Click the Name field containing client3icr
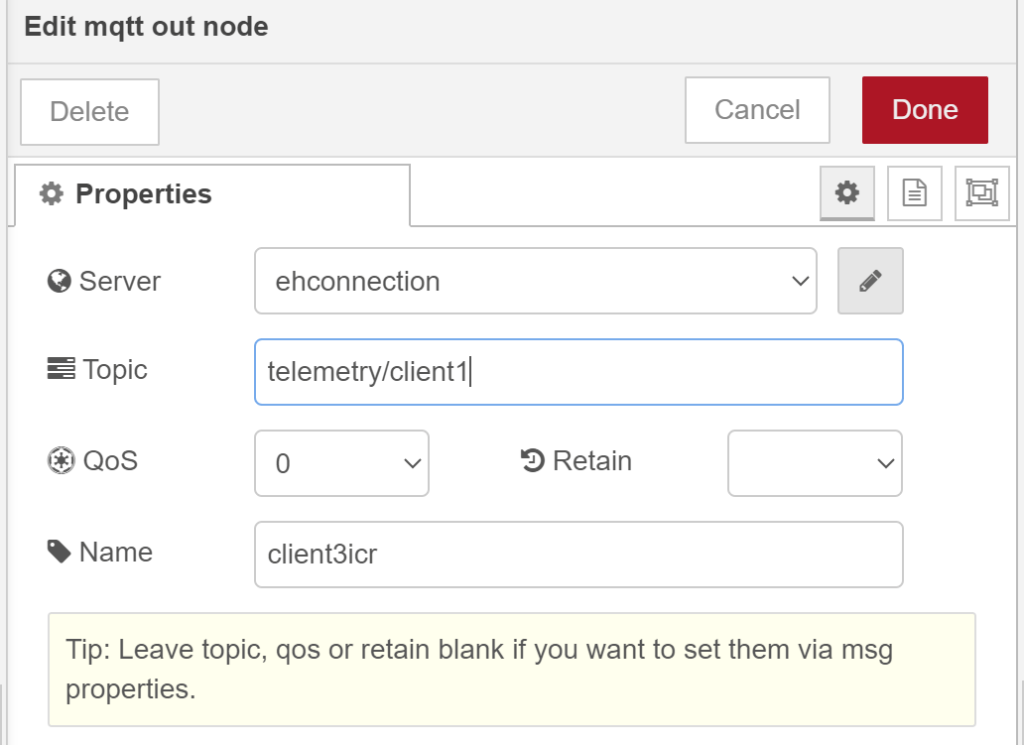 (x=578, y=554)
